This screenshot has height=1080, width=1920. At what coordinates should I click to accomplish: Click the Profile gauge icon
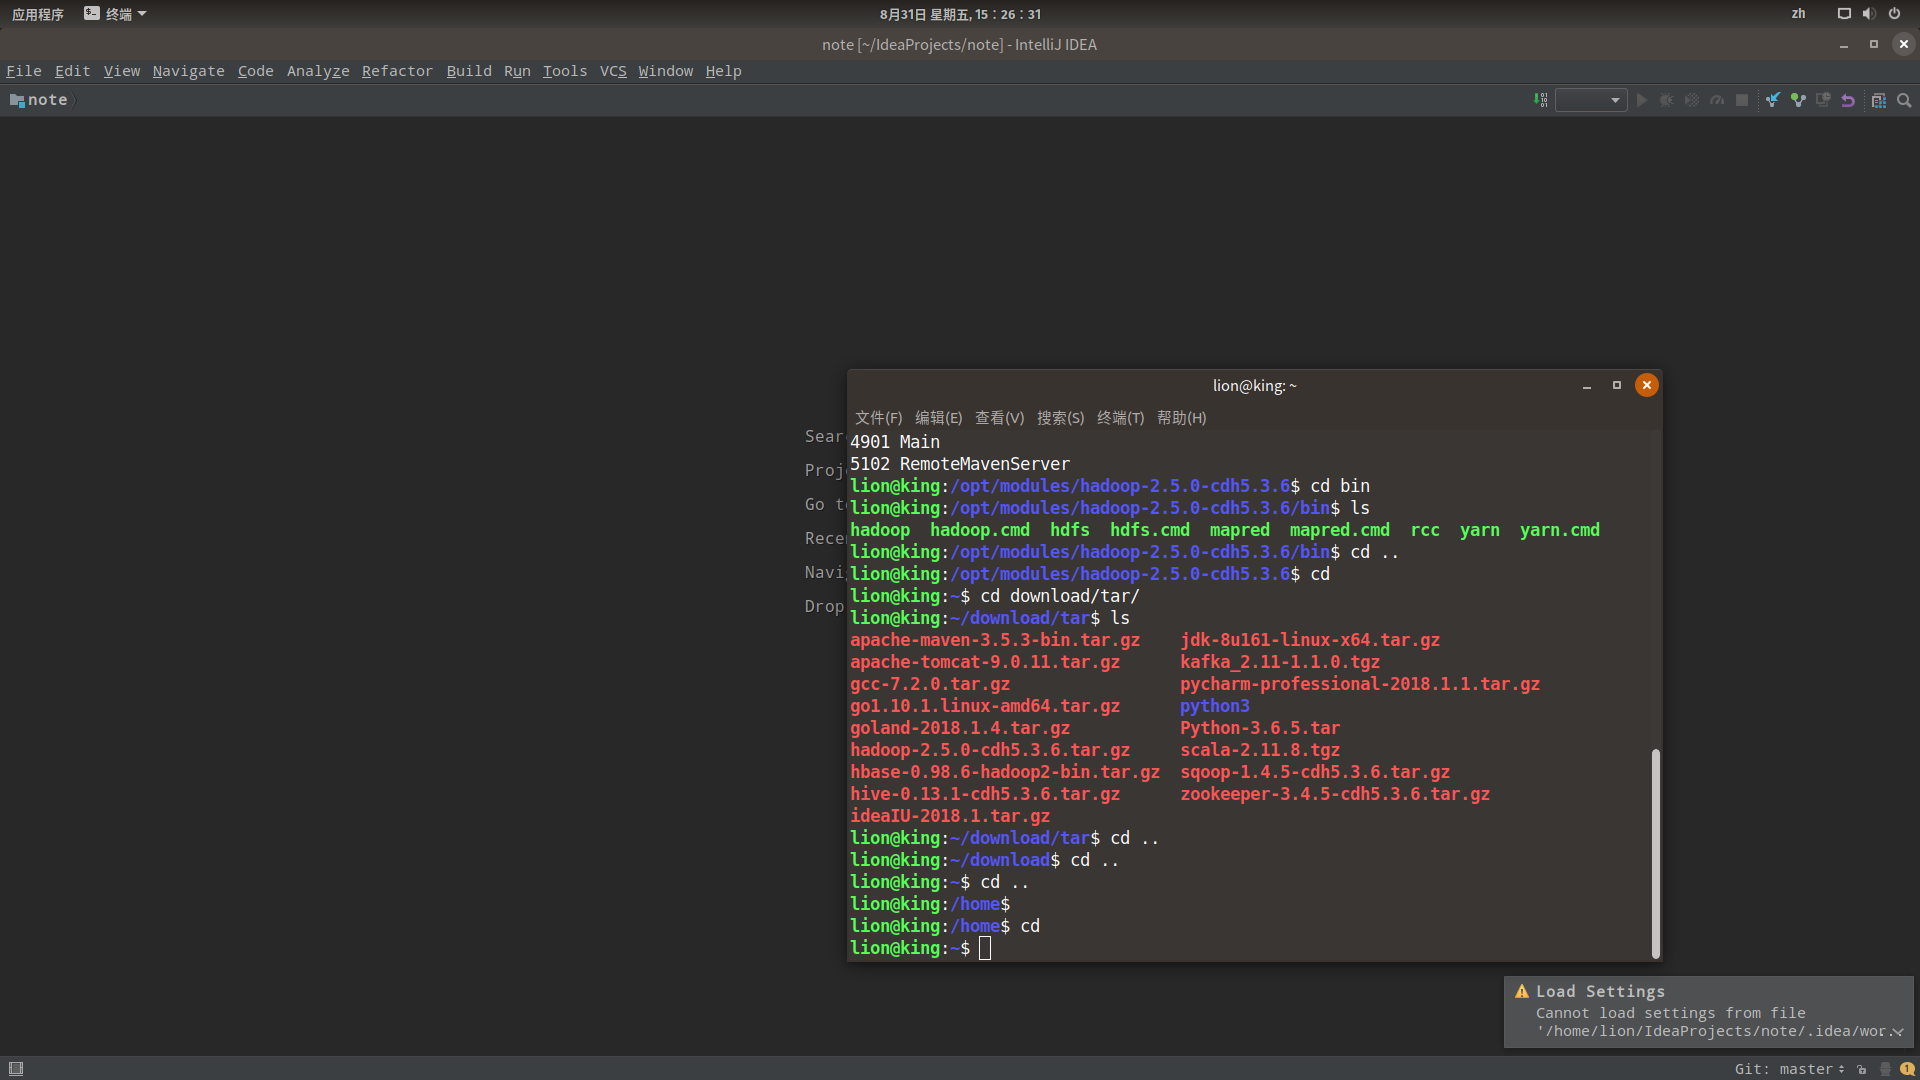(x=1717, y=100)
